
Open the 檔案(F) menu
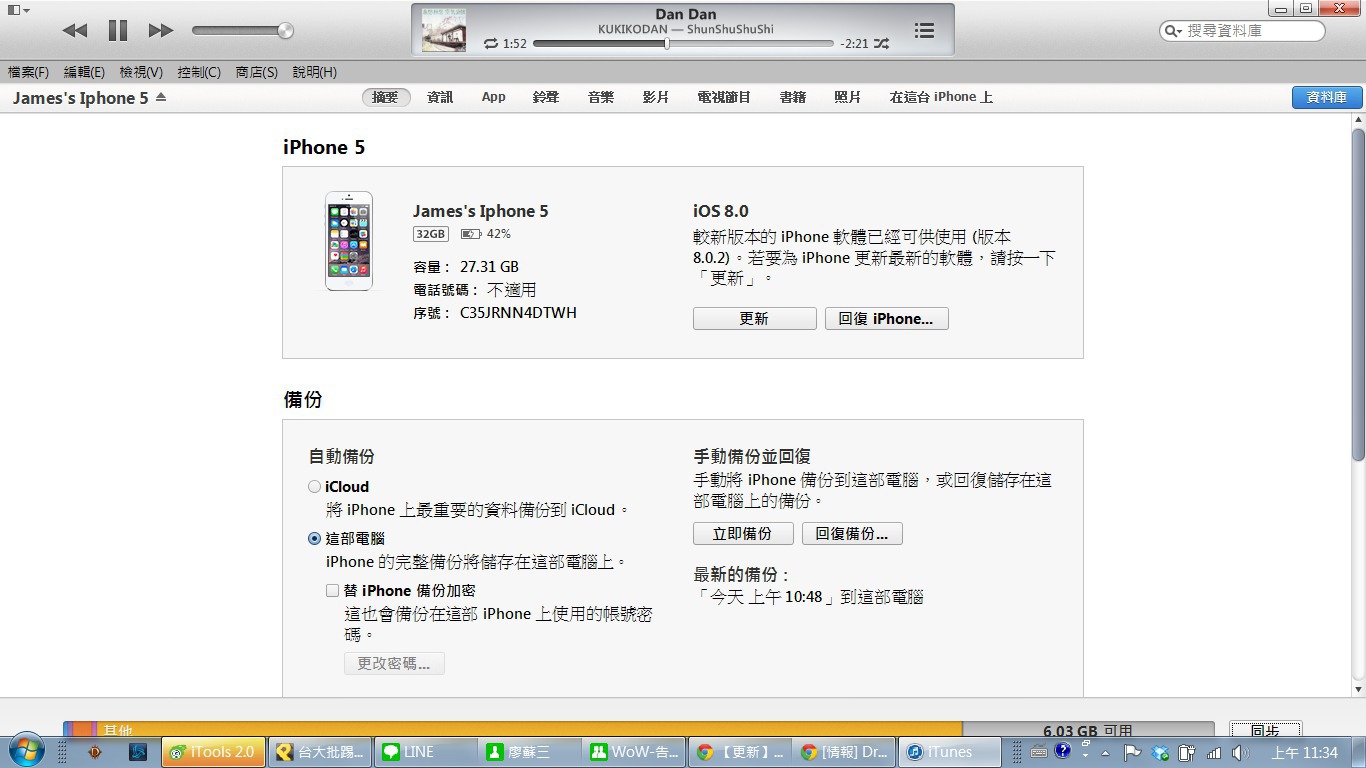click(x=28, y=72)
